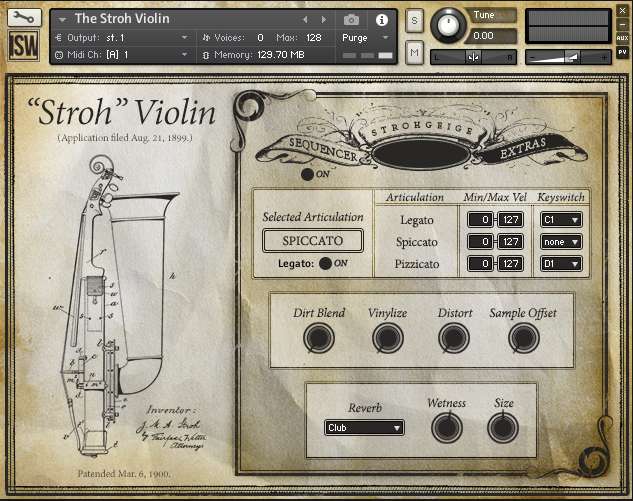Viewport: 633px width, 501px height.
Task: Minimize instrument view with minus button
Action: [622, 25]
